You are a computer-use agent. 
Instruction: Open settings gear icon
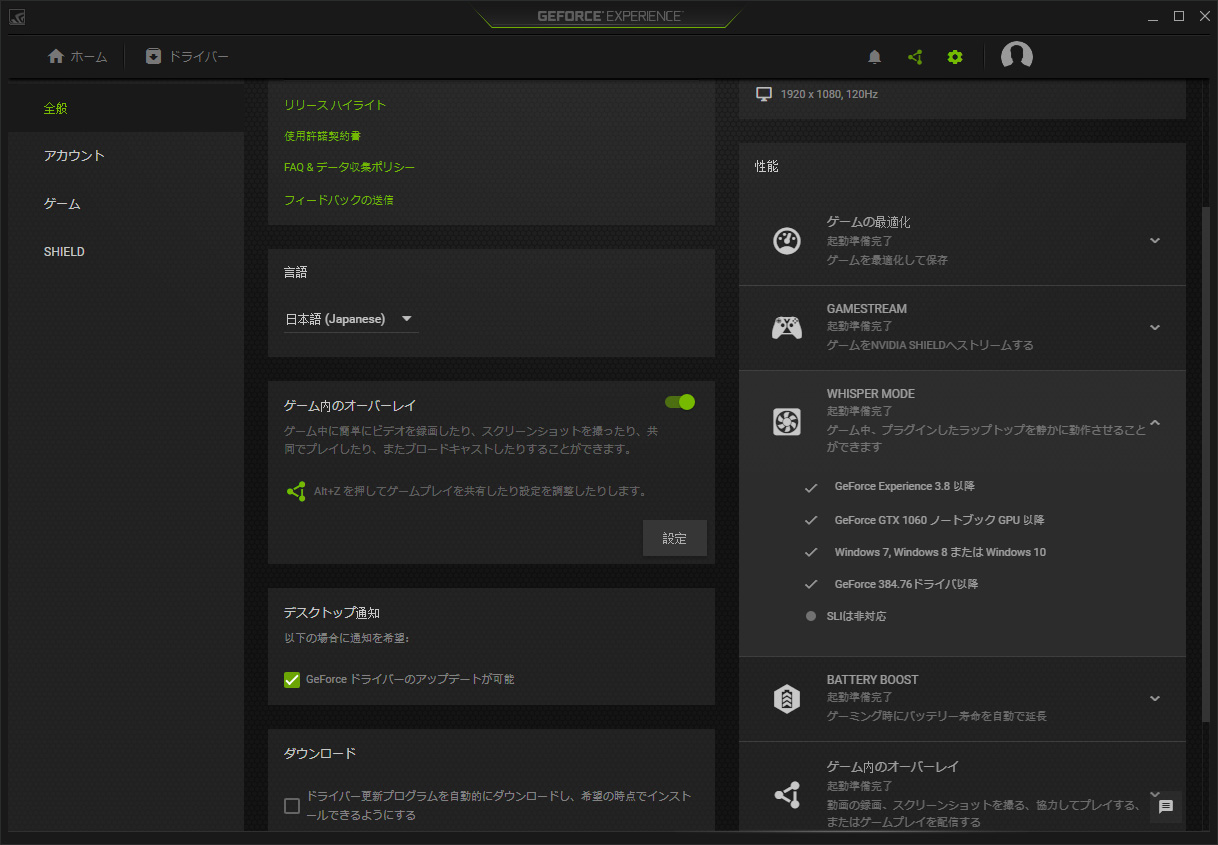[955, 57]
